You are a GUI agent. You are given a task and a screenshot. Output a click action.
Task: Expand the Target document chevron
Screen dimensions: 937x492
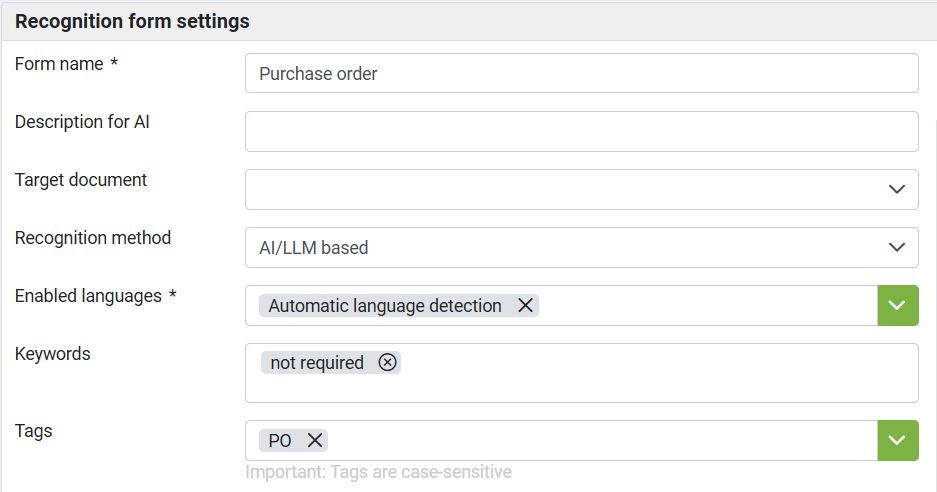pyautogui.click(x=897, y=190)
